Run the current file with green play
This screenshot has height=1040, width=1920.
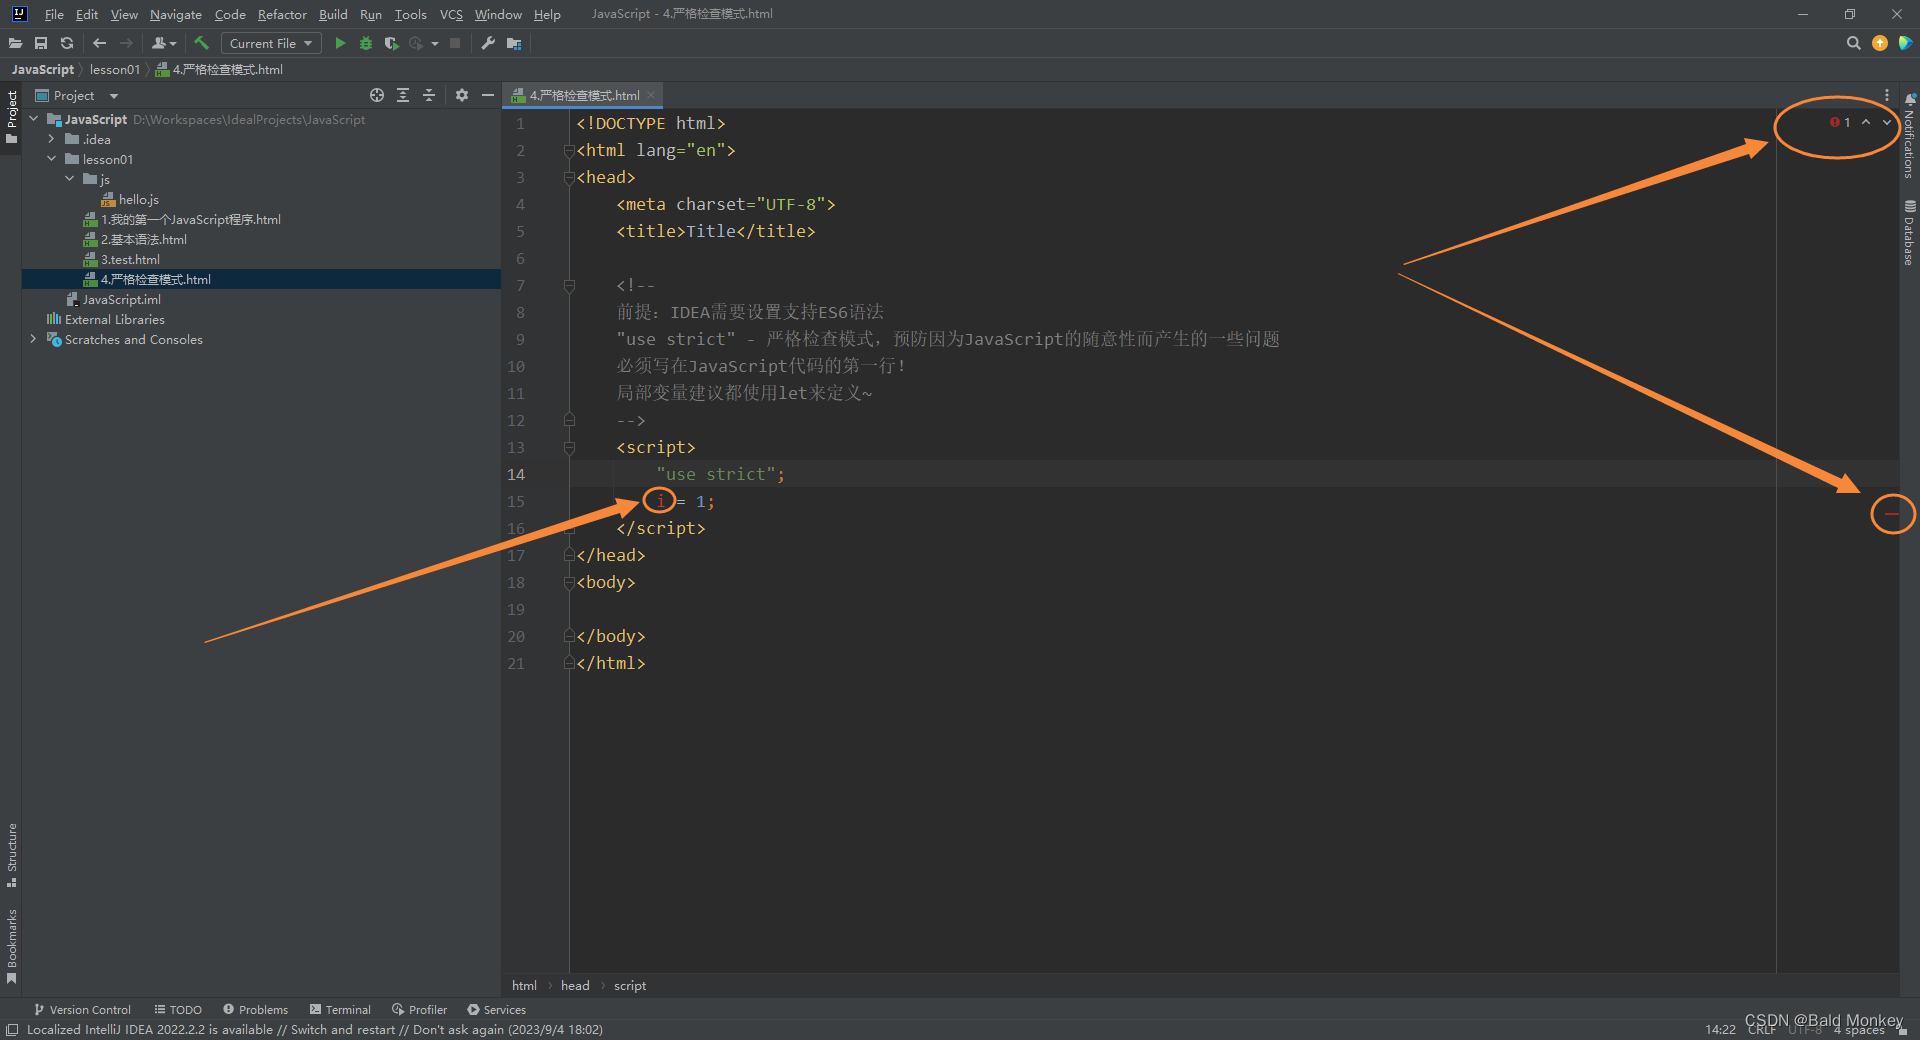pyautogui.click(x=340, y=43)
